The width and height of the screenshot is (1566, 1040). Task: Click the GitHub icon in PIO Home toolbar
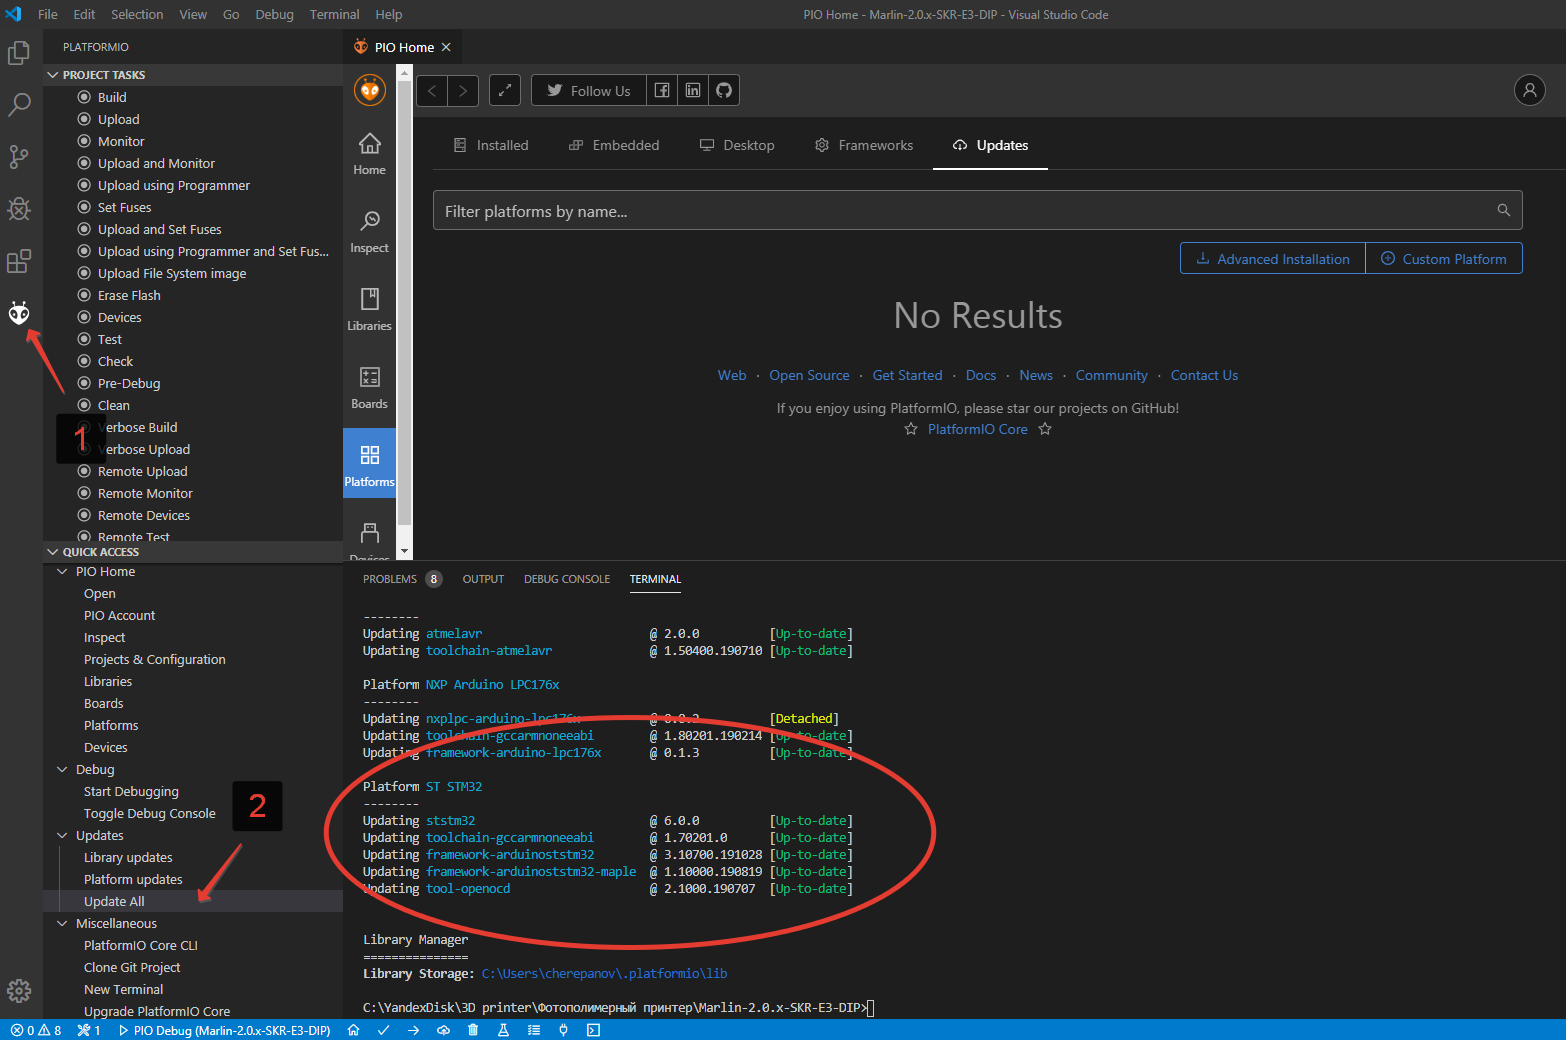[x=724, y=90]
